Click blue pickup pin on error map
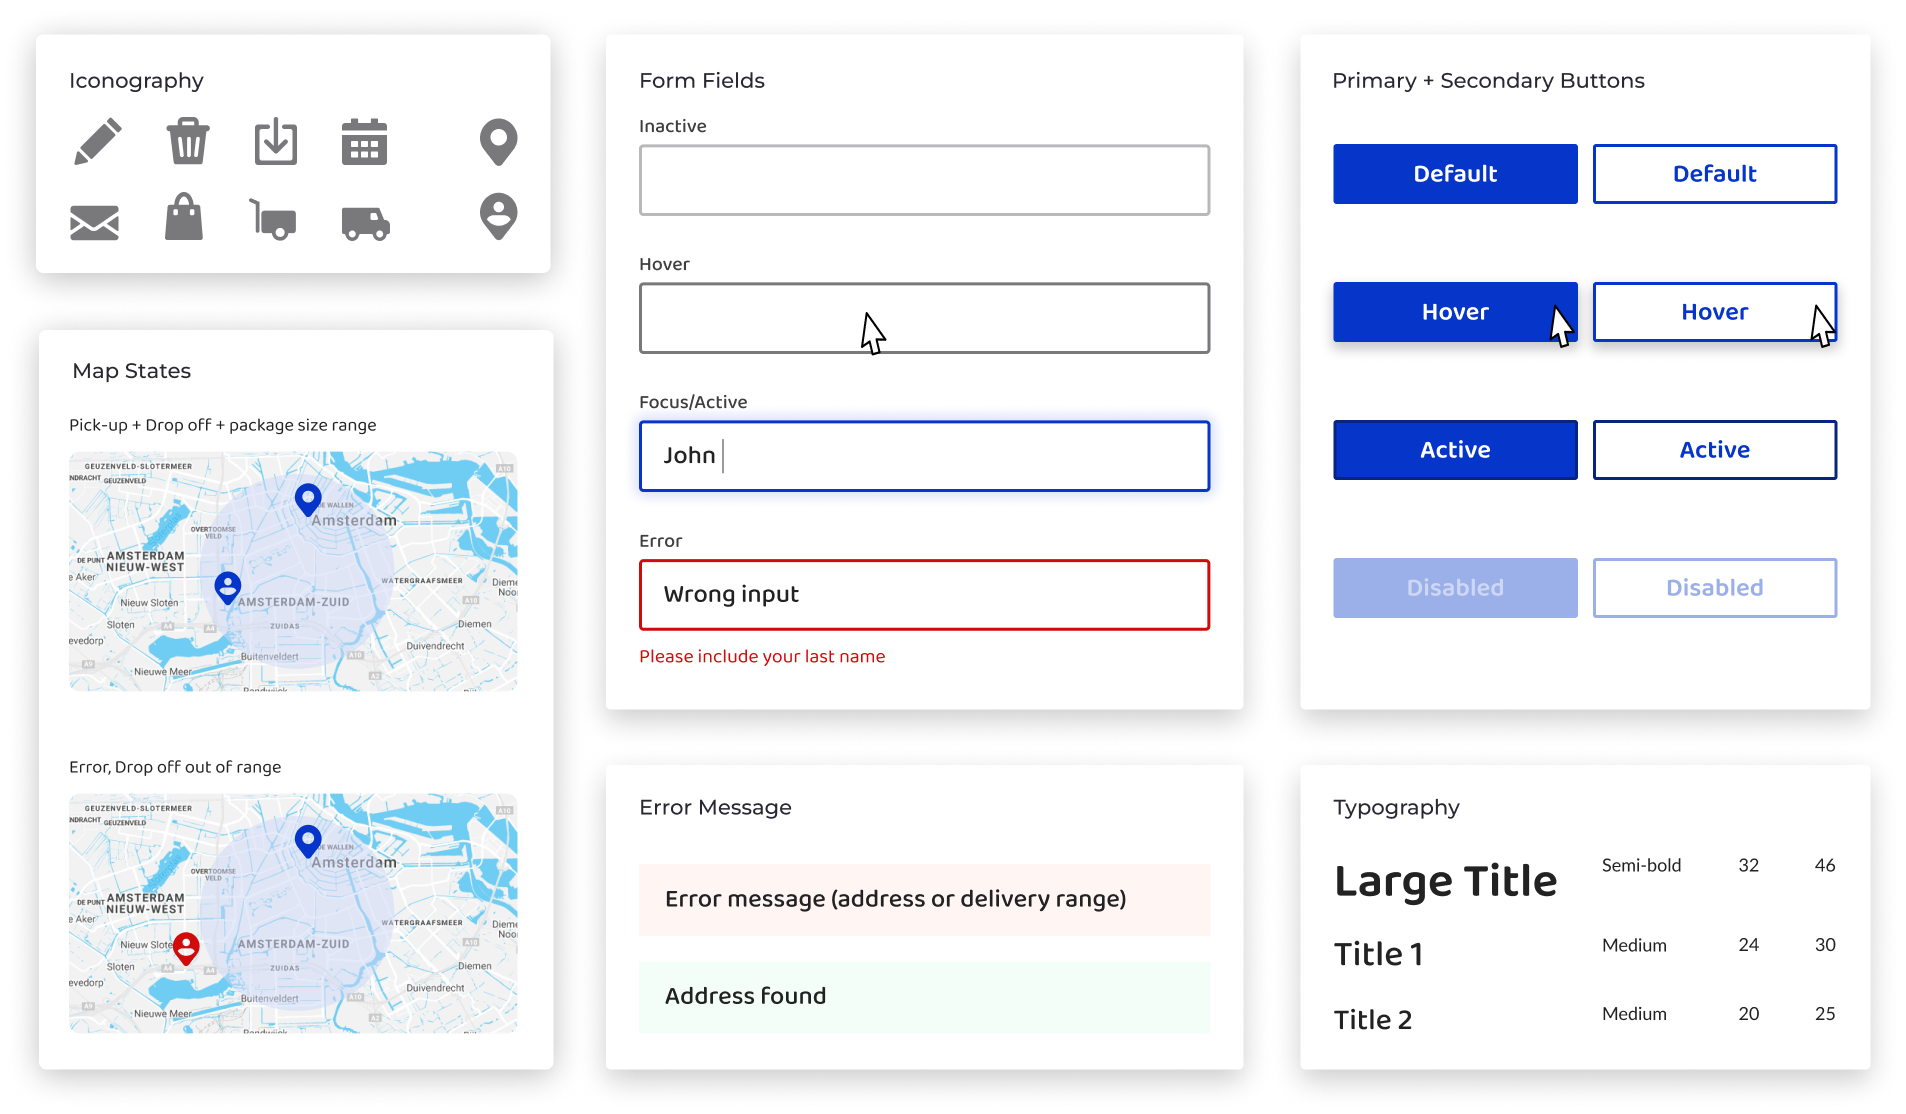1906x1114 pixels. click(x=308, y=842)
